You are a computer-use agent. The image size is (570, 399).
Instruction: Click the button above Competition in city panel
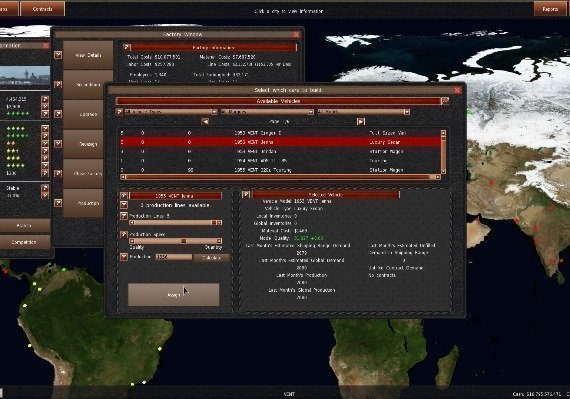[x=24, y=226]
